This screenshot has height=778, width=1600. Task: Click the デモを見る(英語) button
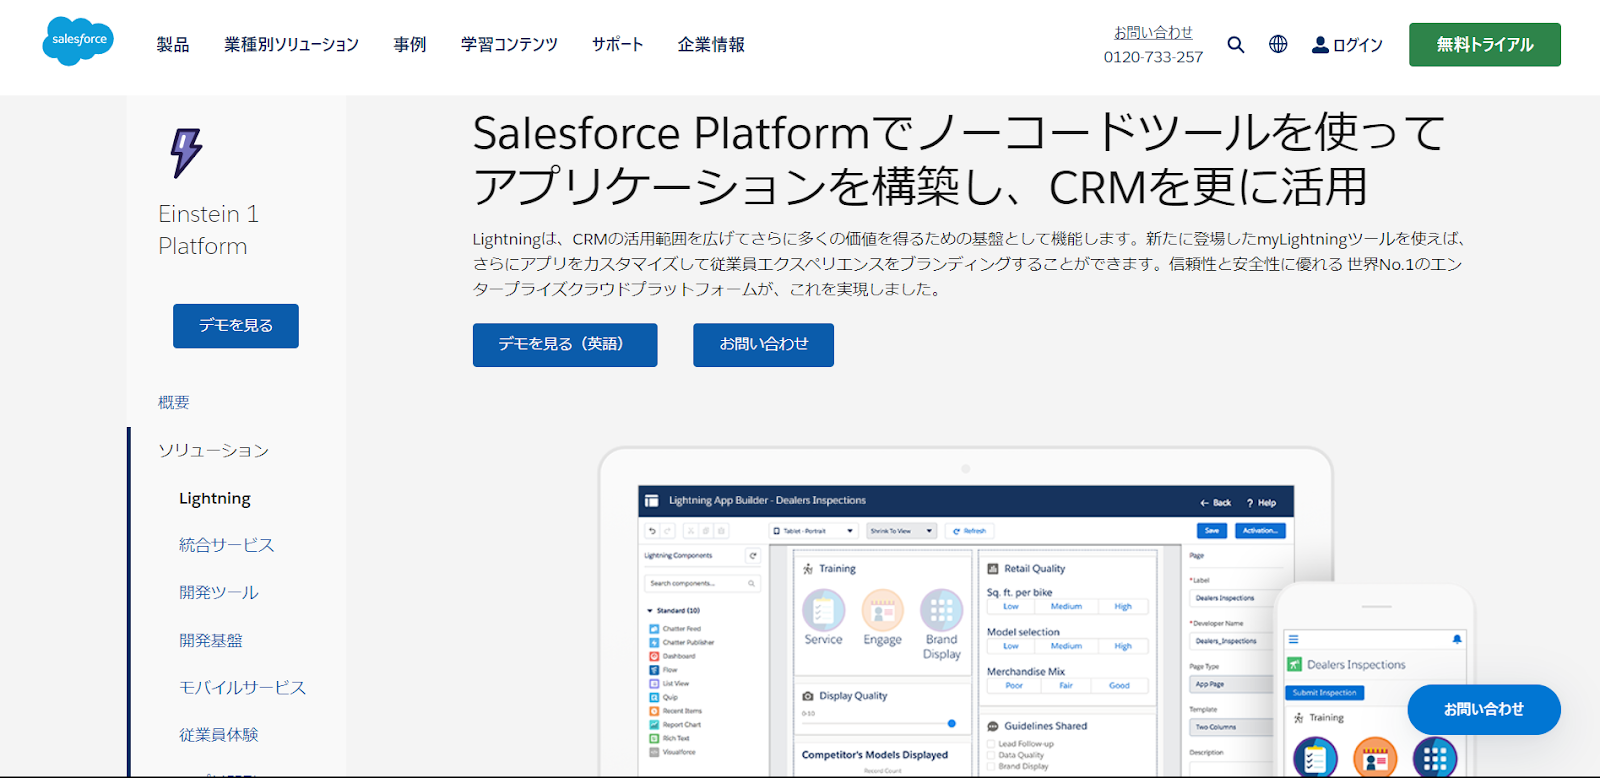click(565, 345)
